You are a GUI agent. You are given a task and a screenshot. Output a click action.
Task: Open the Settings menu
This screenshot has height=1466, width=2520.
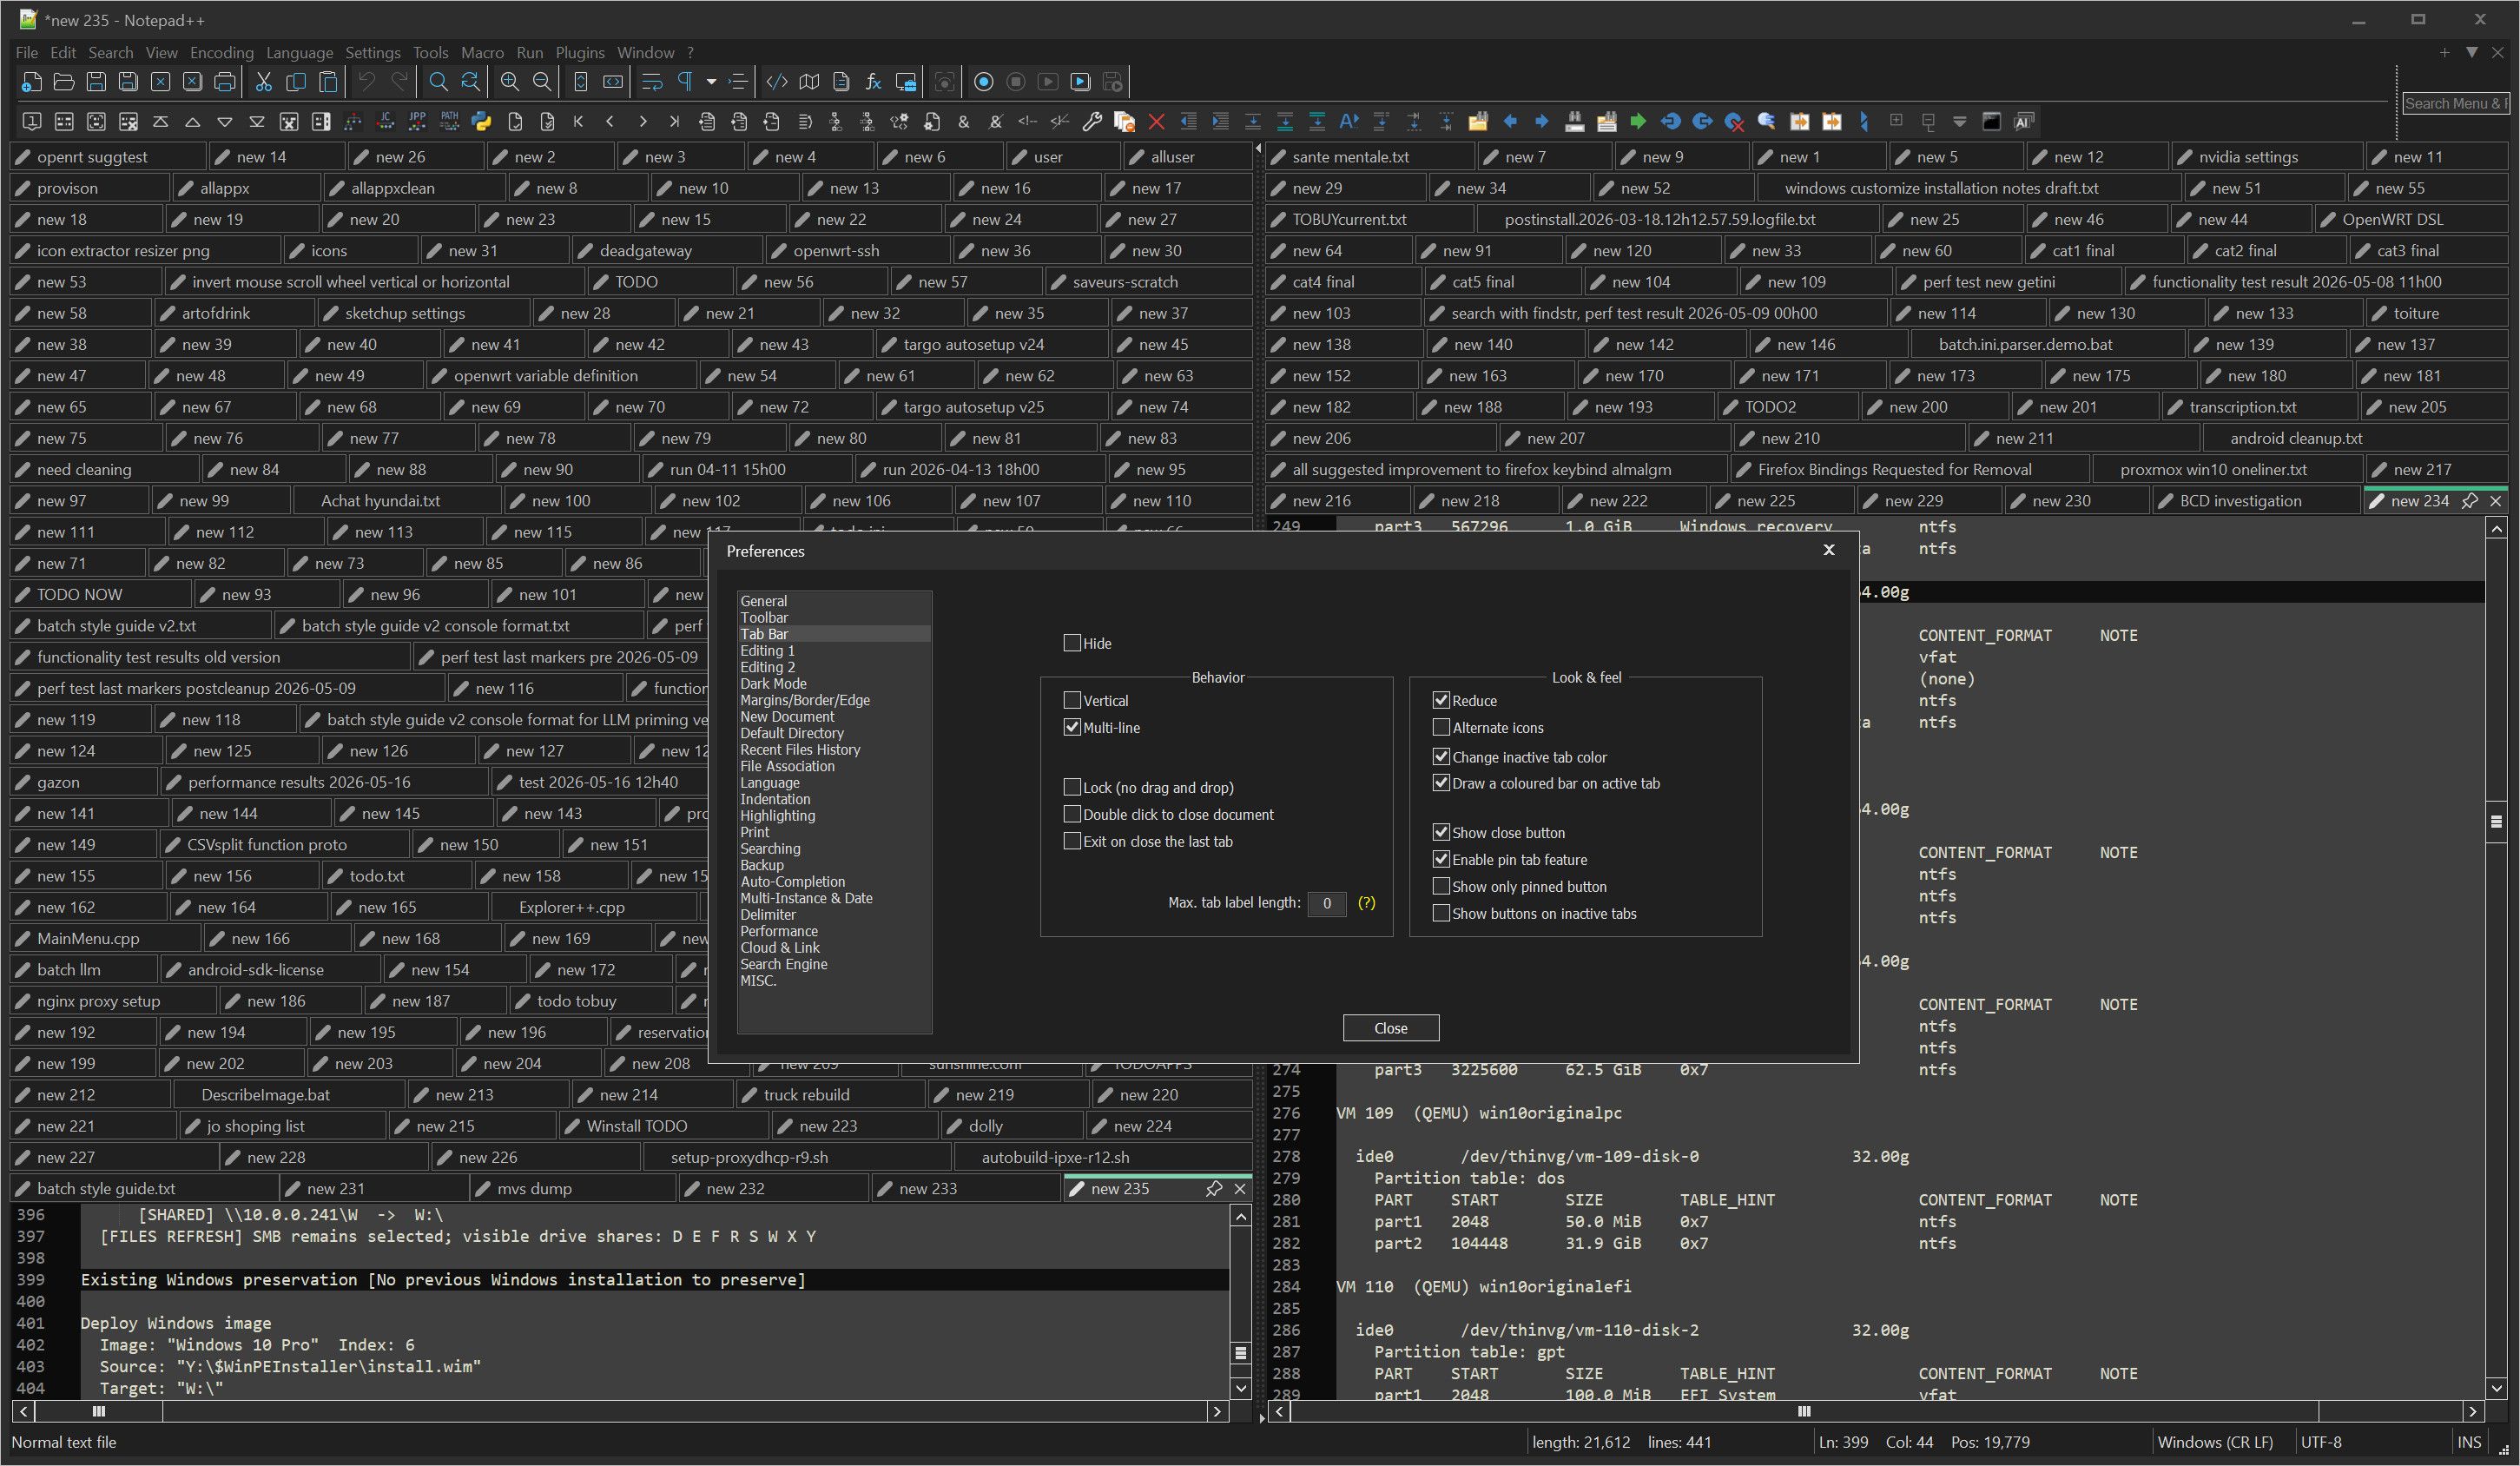pyautogui.click(x=372, y=52)
